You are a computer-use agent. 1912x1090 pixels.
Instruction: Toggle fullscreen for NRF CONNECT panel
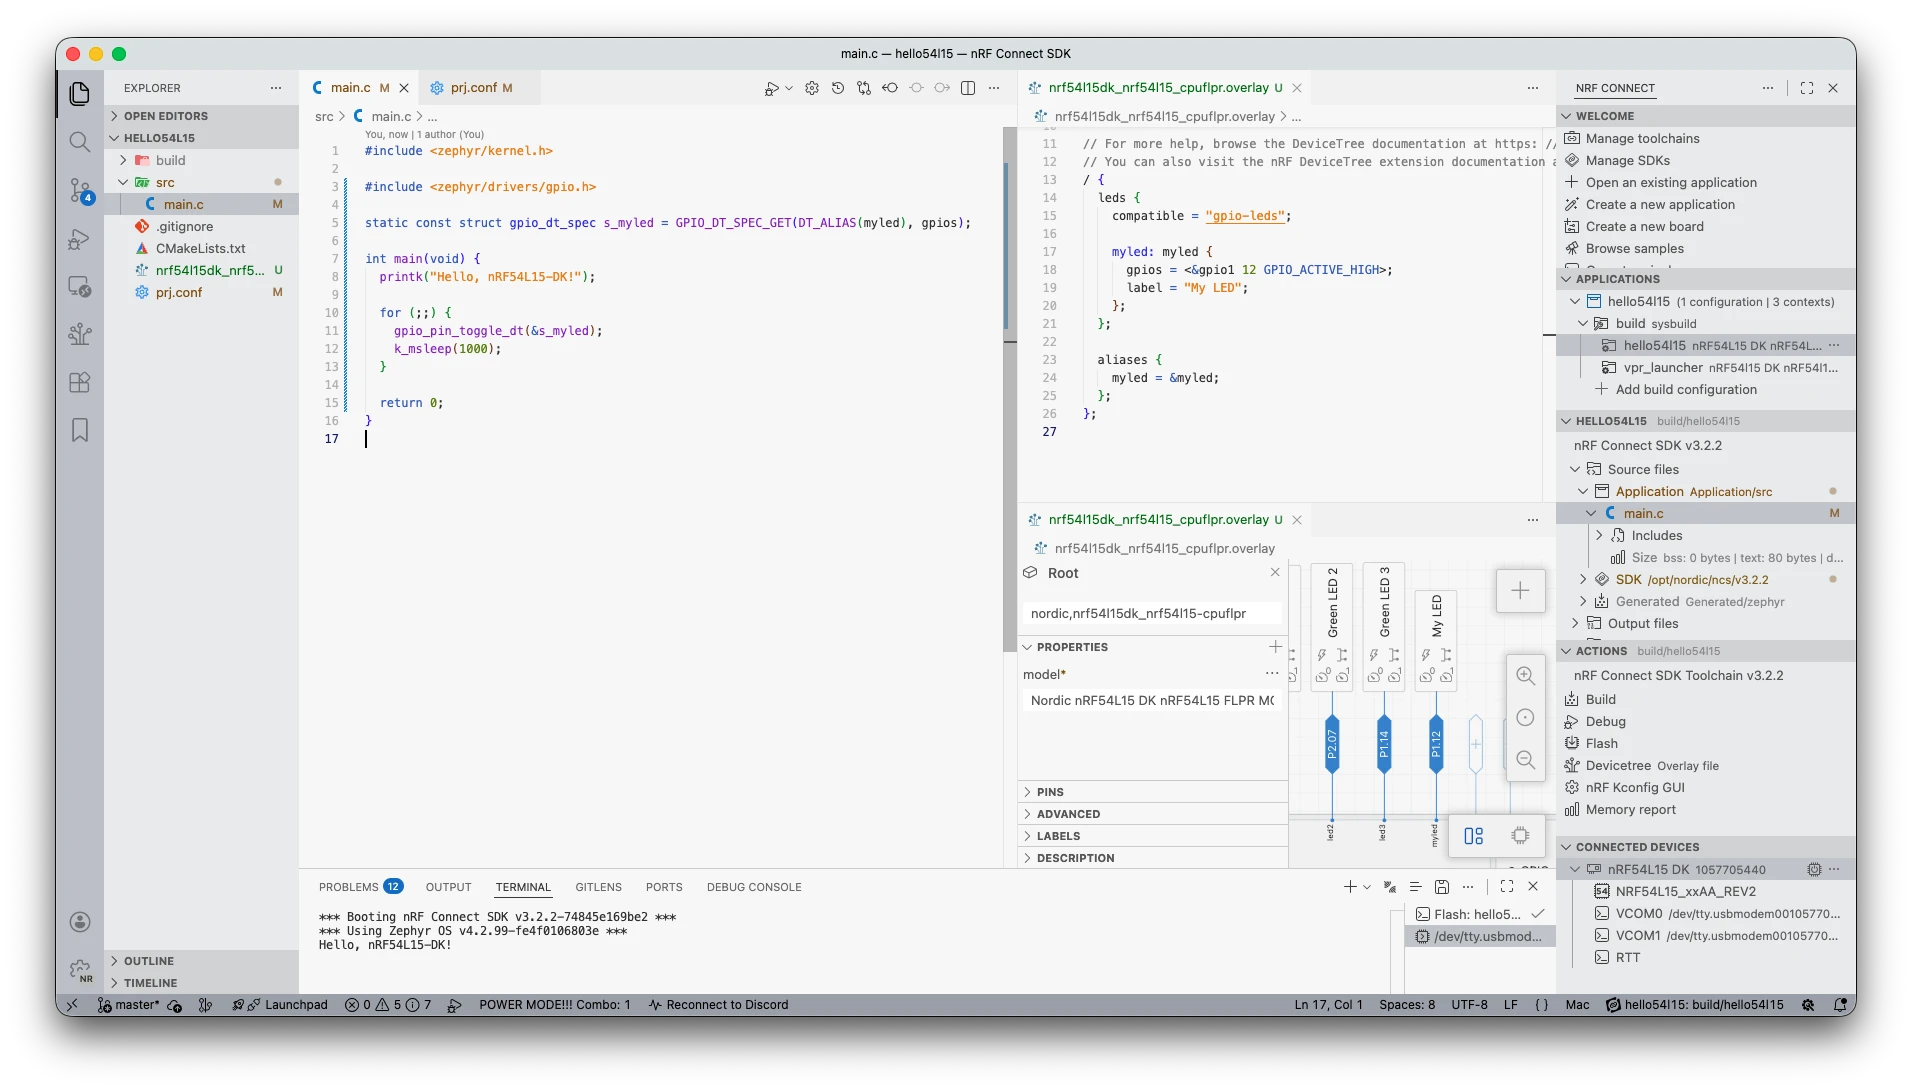click(1807, 88)
